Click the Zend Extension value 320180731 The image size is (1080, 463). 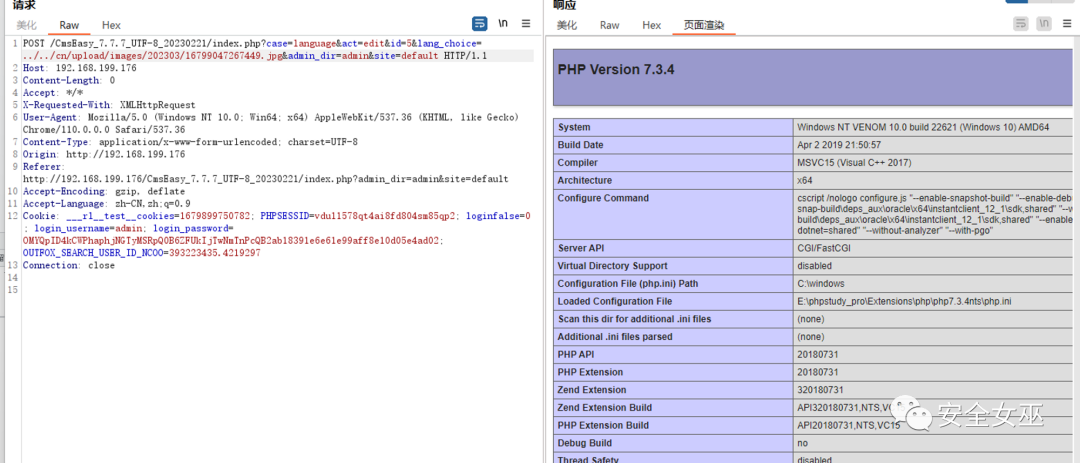point(820,390)
